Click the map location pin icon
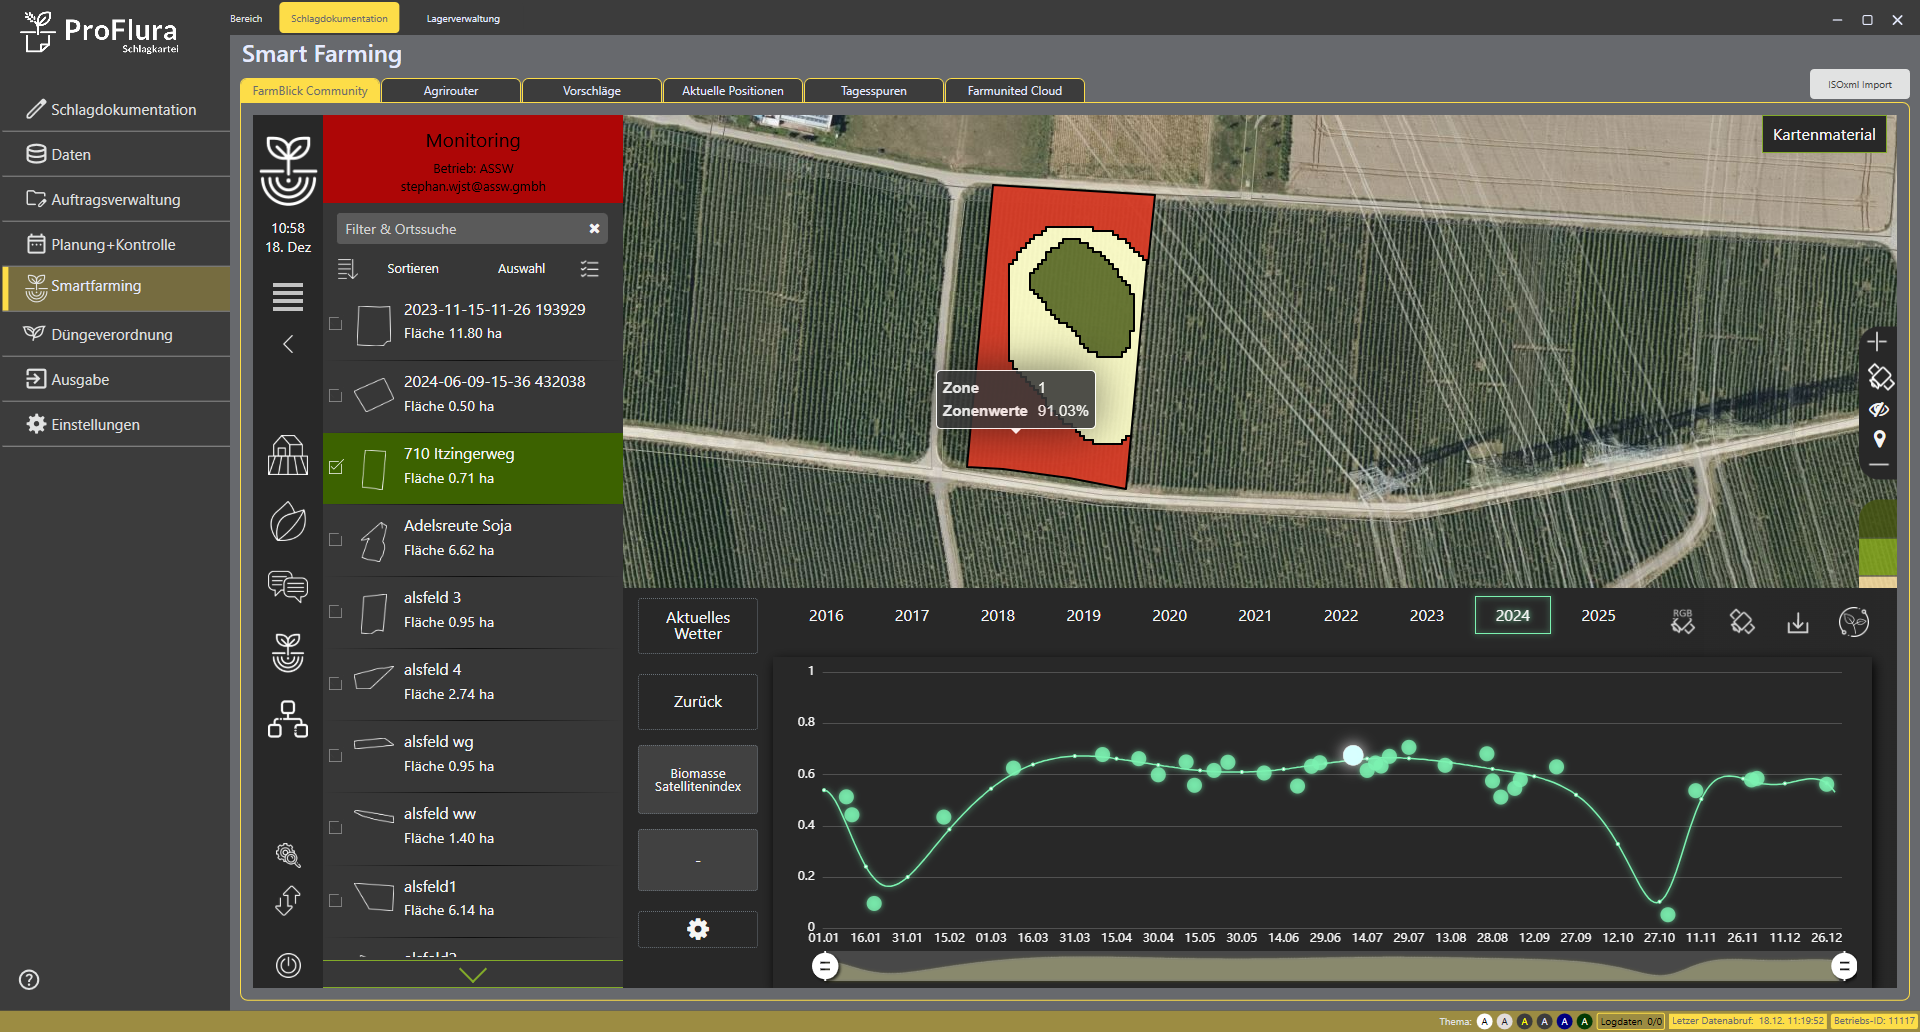 1879,439
